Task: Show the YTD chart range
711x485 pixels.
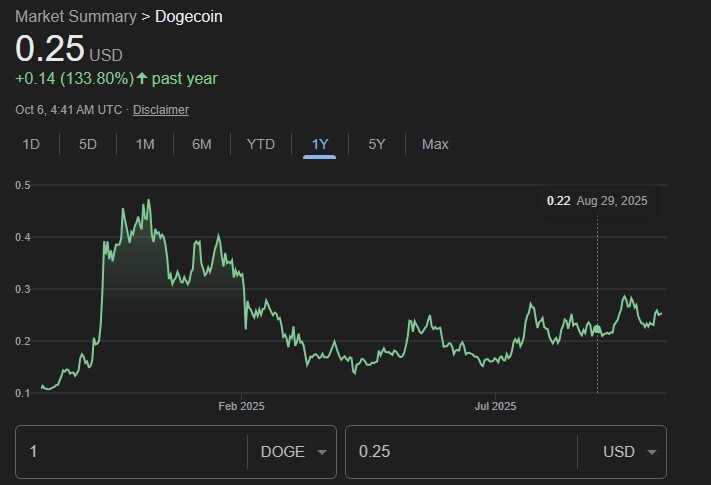Action: coord(261,144)
